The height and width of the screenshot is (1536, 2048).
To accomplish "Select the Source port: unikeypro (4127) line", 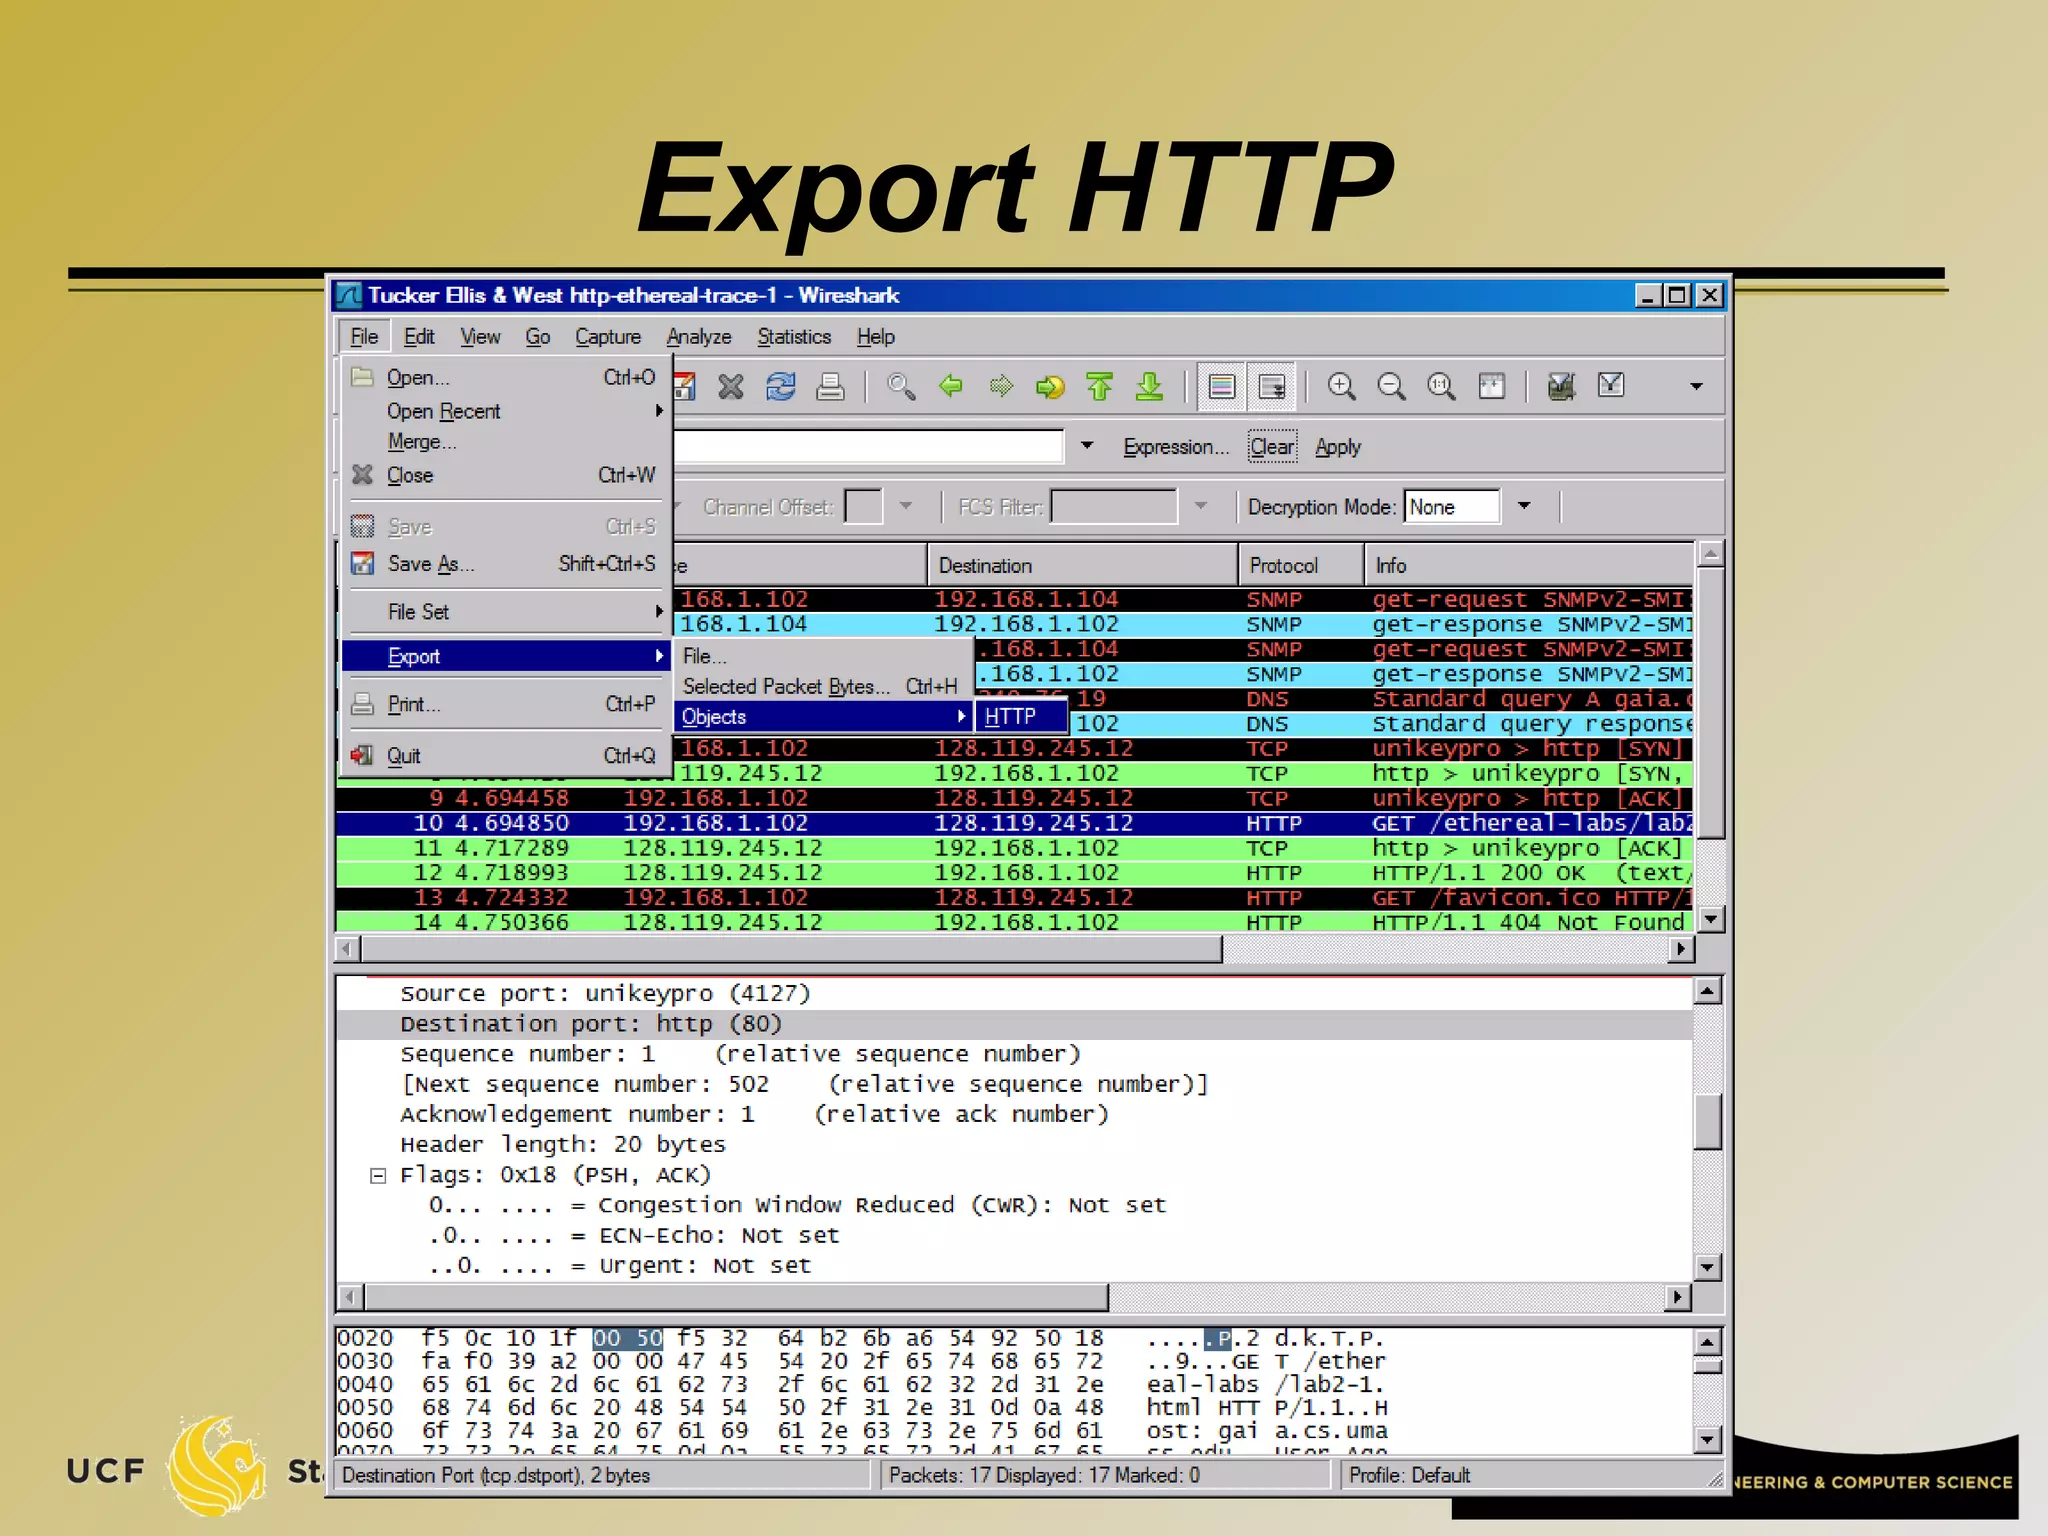I will click(x=1014, y=994).
